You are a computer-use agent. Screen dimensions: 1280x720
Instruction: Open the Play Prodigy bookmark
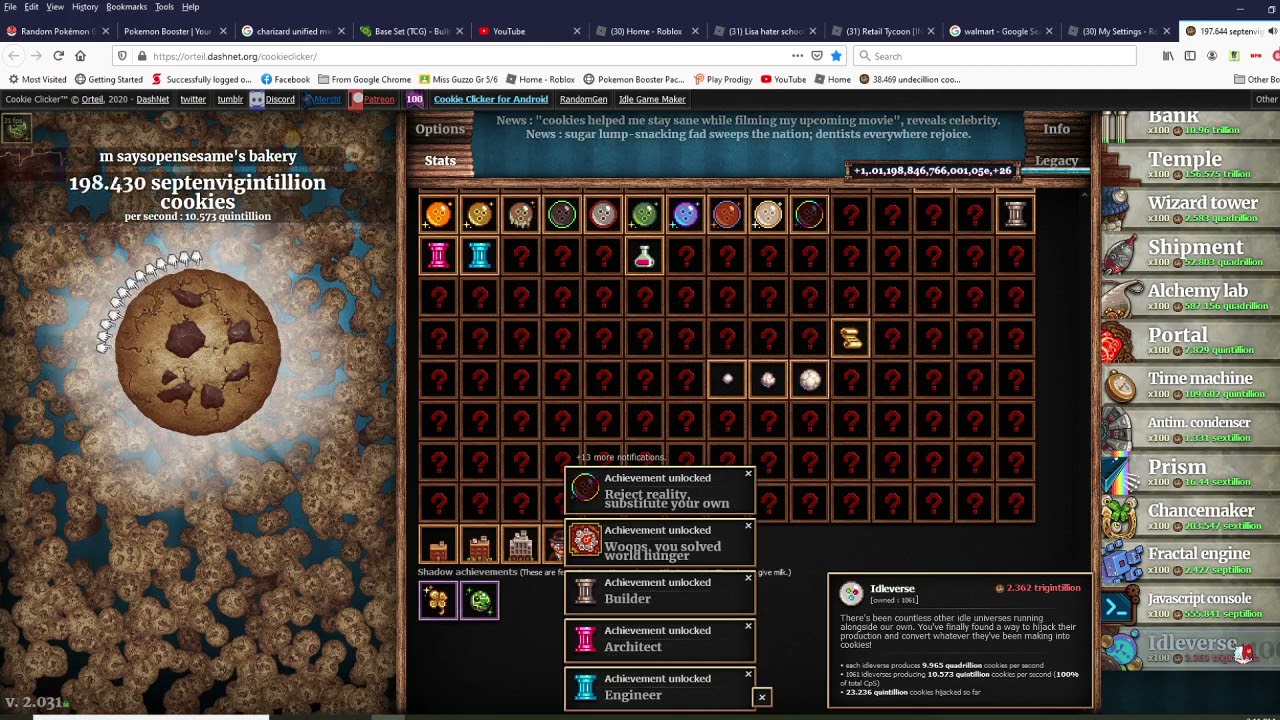[722, 79]
